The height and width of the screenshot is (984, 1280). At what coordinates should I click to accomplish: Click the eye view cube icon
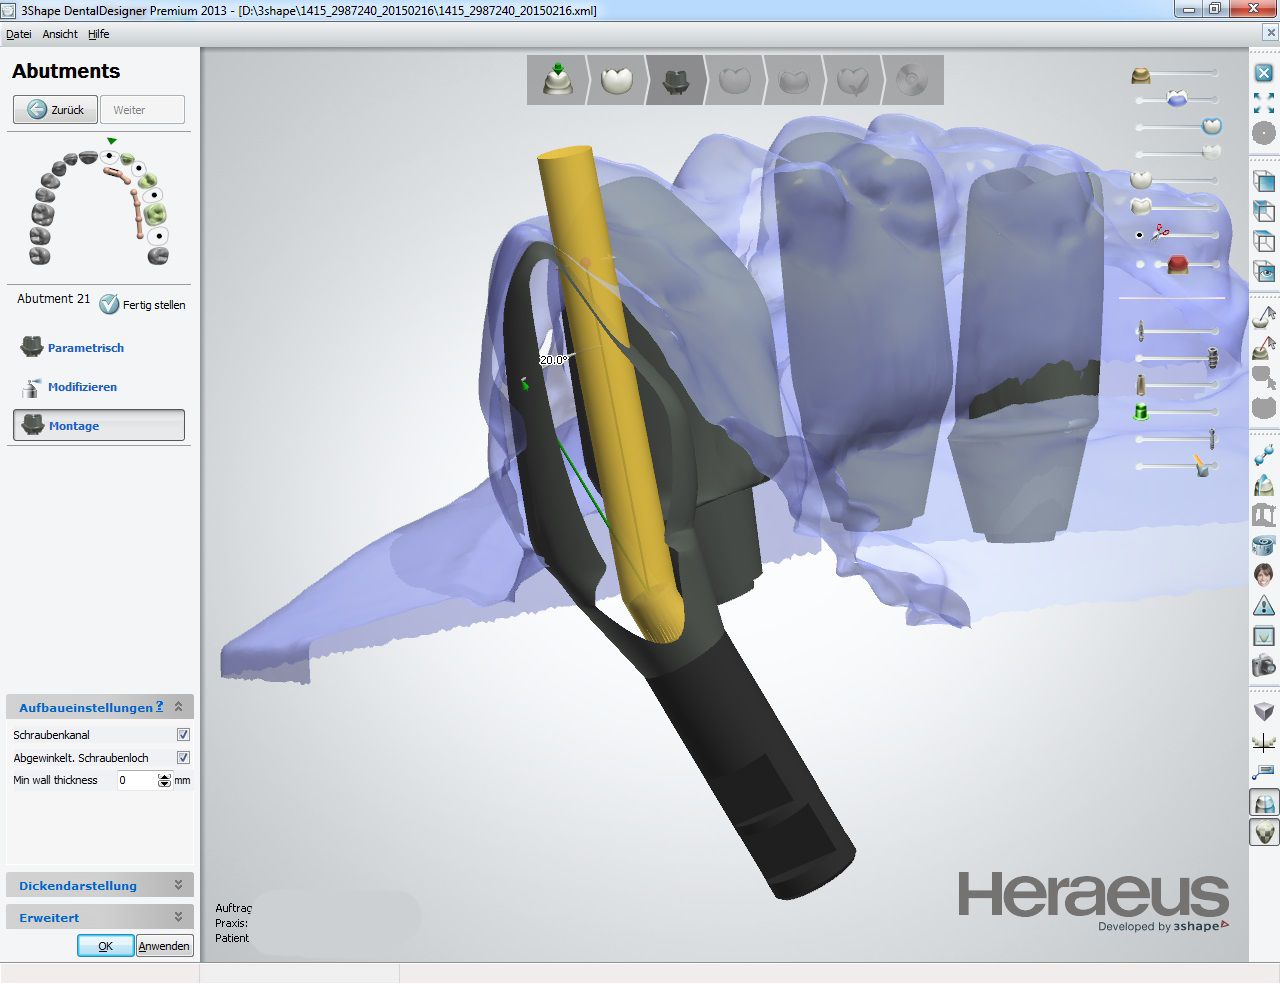click(1264, 272)
